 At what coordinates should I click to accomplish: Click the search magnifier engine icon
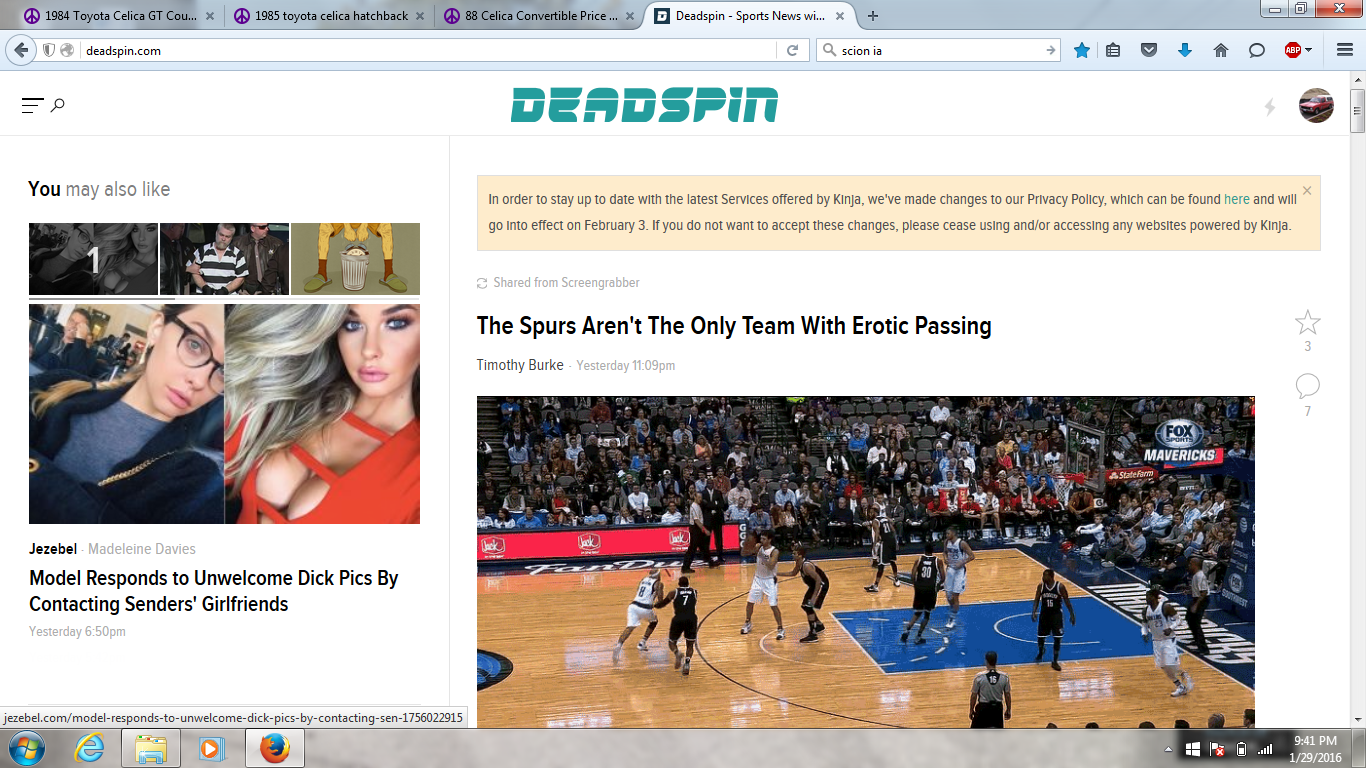click(830, 50)
